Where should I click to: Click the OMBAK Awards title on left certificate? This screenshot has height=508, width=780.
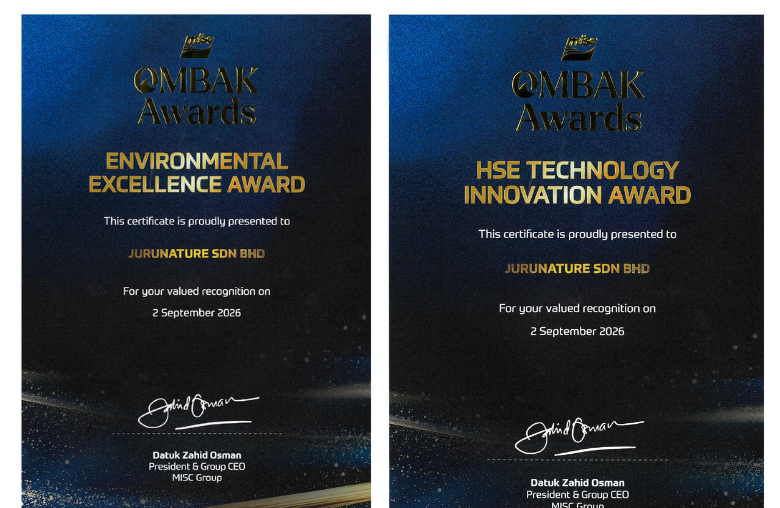click(x=196, y=96)
